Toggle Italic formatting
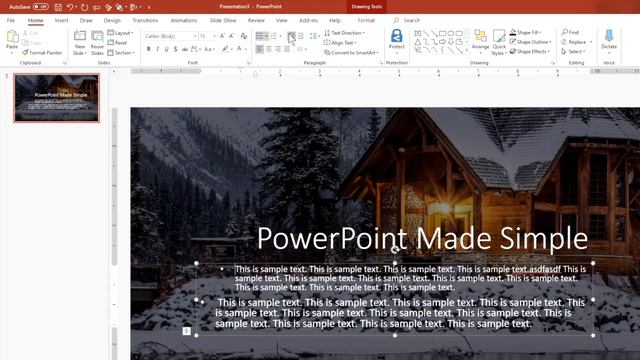This screenshot has width=640, height=360. 158,49
